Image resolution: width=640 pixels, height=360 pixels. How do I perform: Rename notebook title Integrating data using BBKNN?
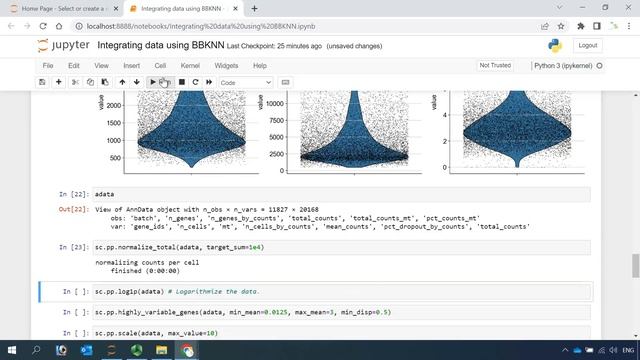coord(161,45)
